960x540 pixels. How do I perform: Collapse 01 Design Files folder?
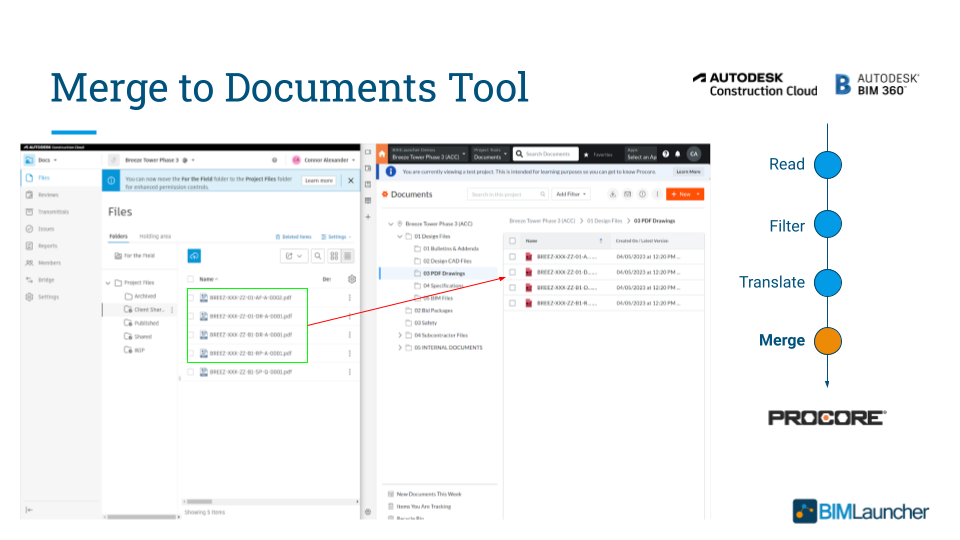coord(400,236)
